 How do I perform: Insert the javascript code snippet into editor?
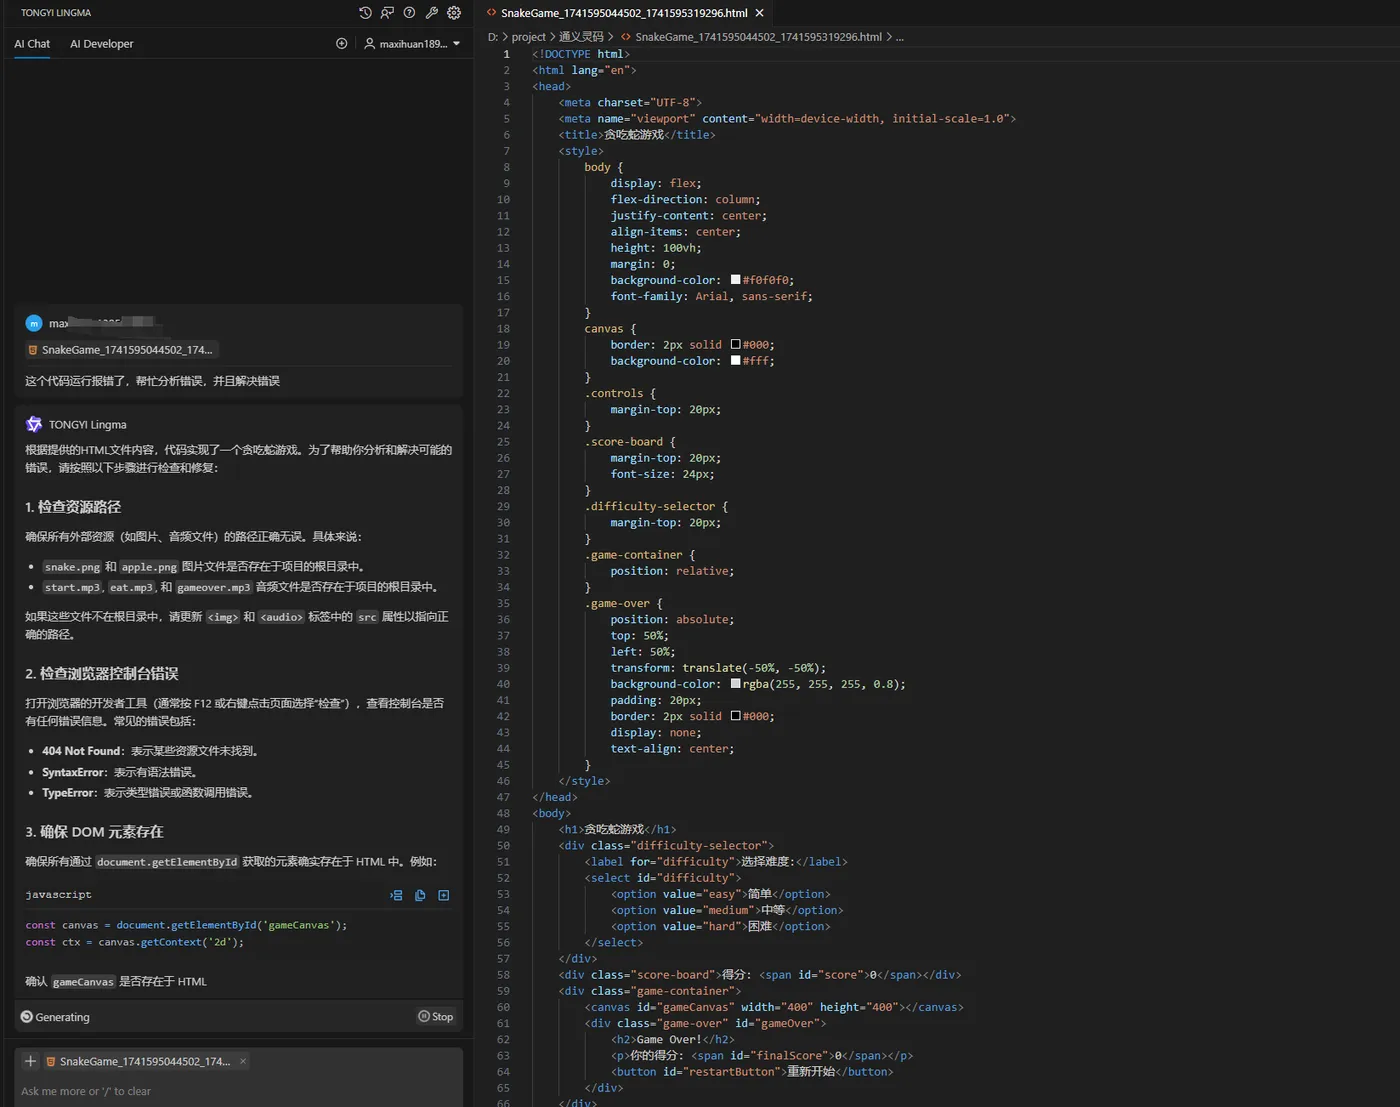coord(396,895)
